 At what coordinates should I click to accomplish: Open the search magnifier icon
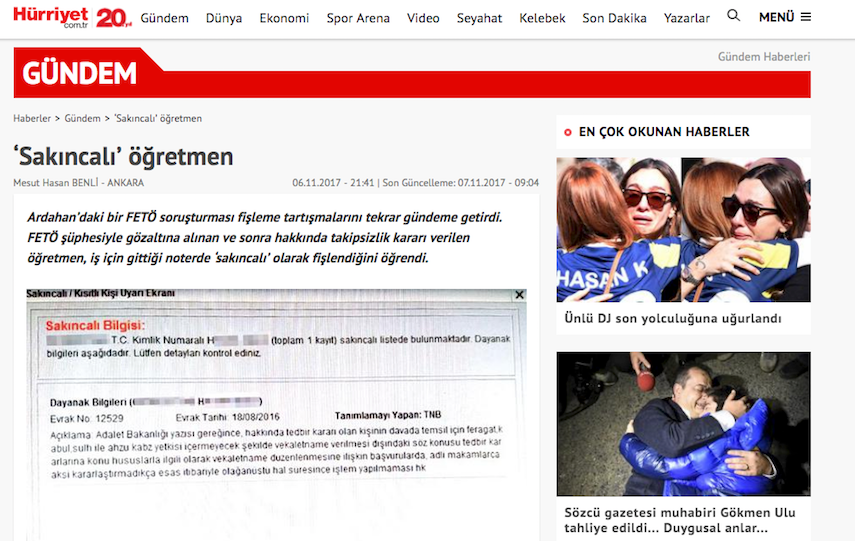click(734, 17)
